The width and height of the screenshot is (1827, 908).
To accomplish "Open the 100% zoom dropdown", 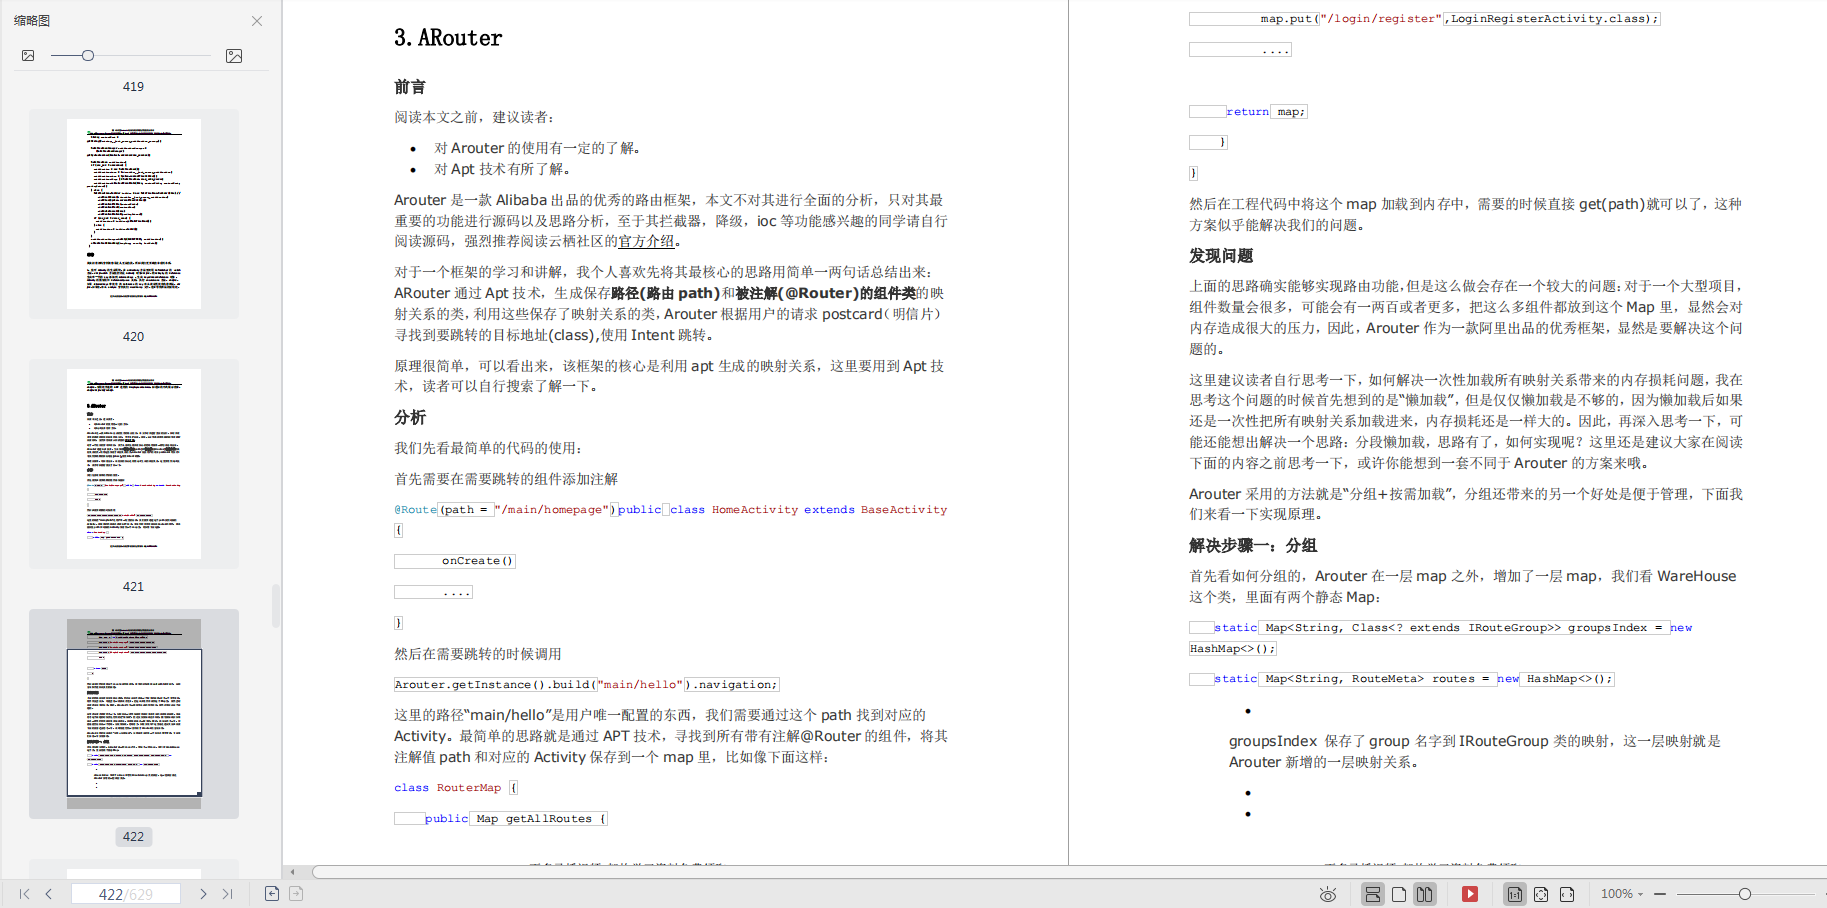I will (1622, 894).
